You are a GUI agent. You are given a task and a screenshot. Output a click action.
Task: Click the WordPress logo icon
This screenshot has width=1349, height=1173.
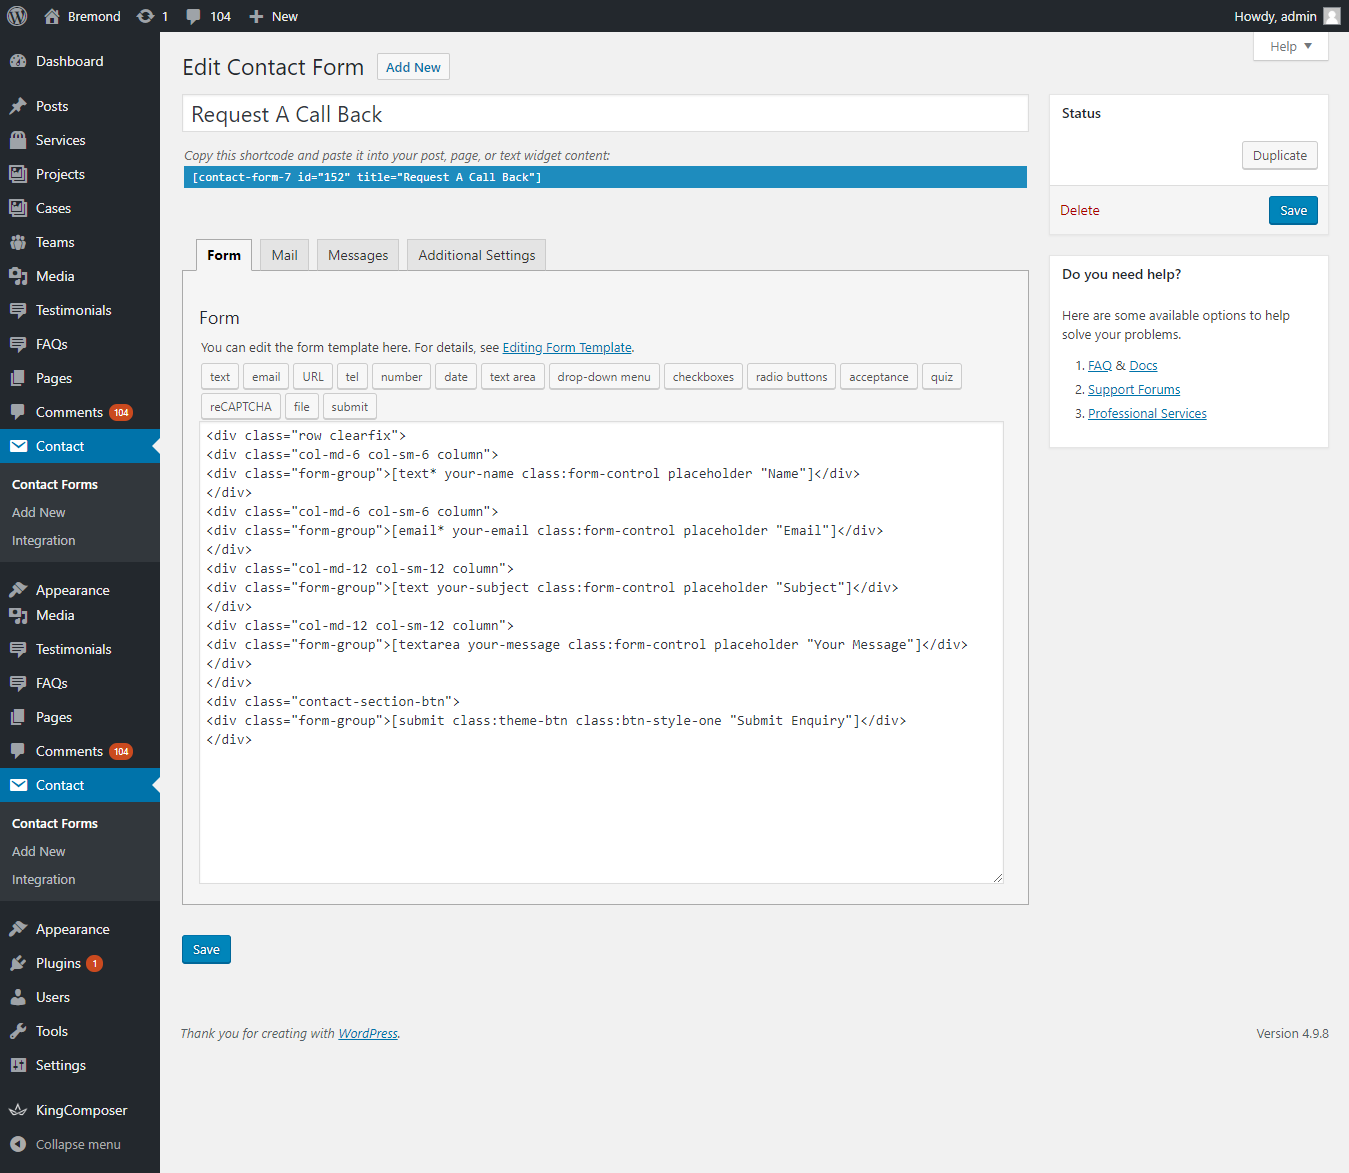17,16
